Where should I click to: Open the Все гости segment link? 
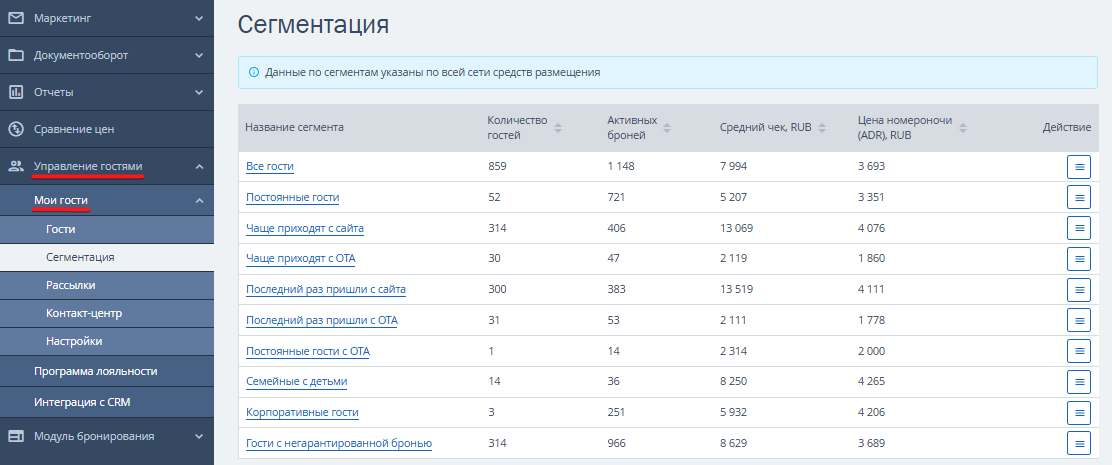pyautogui.click(x=269, y=167)
